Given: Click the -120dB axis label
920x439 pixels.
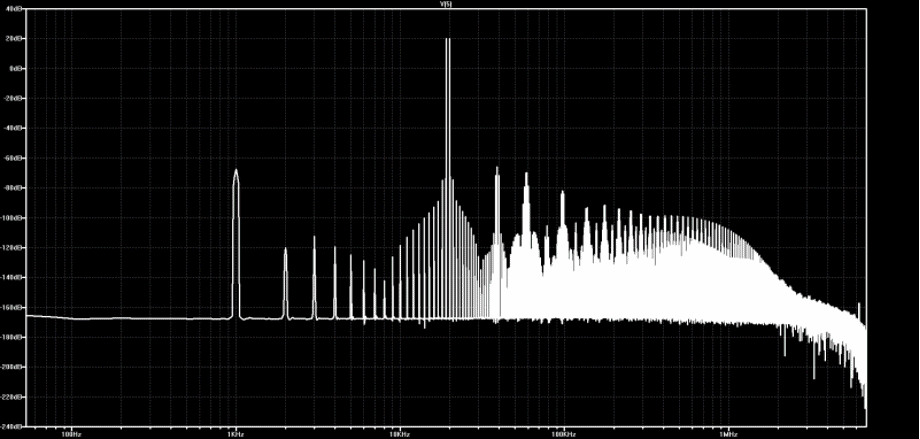Looking at the screenshot, I should point(13,248).
